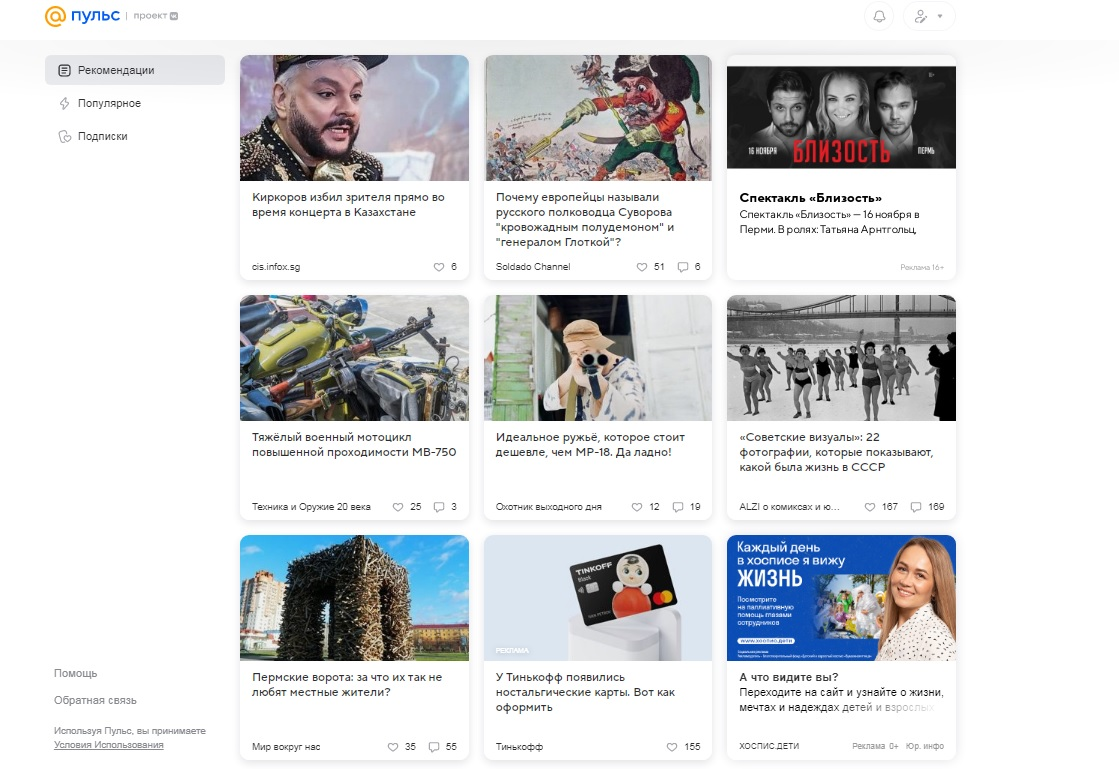Click the Популярное lightning icon
1119x769 pixels.
tap(64, 103)
